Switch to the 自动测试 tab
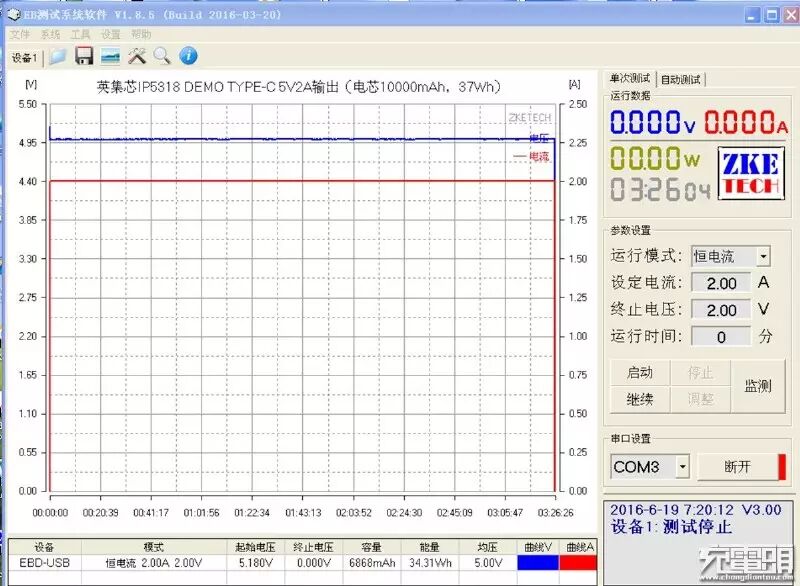The height and width of the screenshot is (586, 800). coord(681,80)
